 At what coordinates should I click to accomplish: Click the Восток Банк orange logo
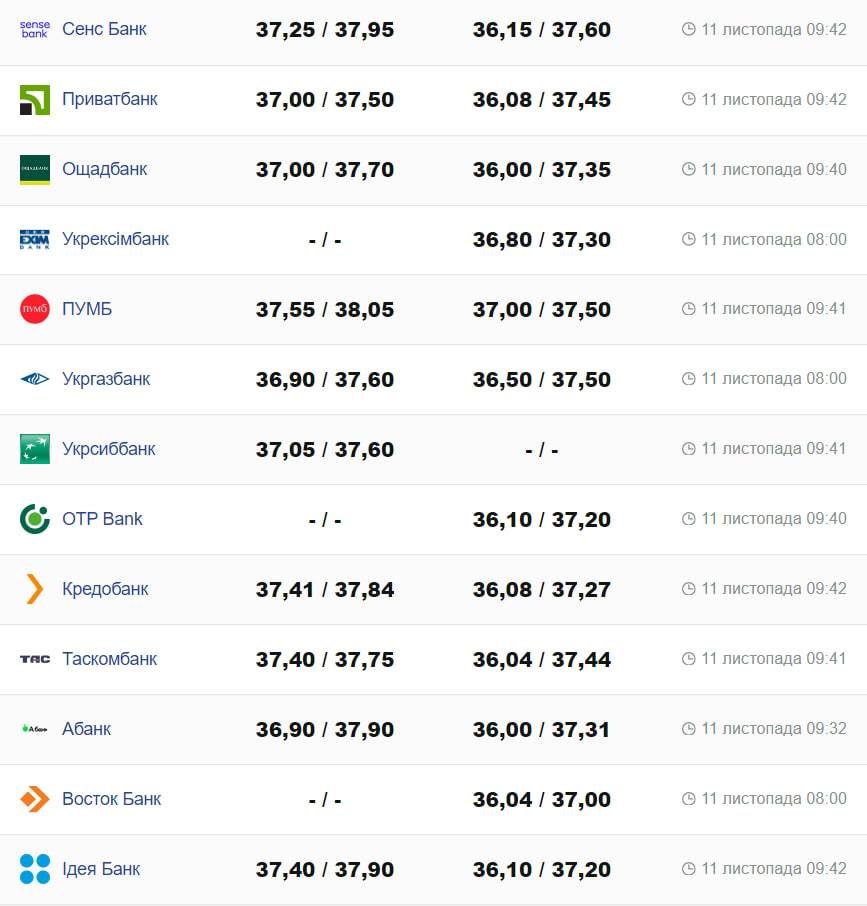click(35, 799)
